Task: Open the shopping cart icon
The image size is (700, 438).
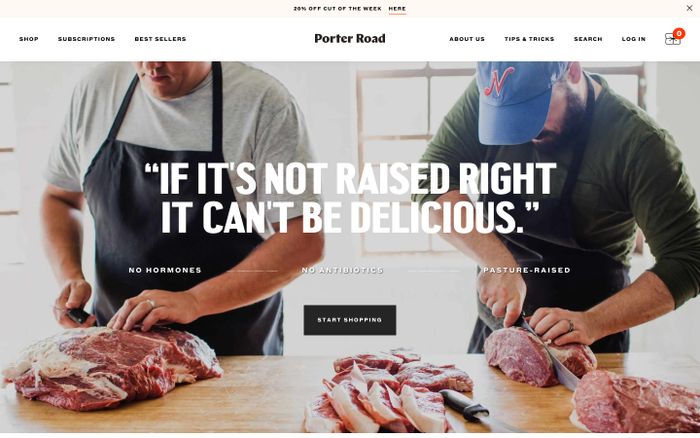Action: [x=672, y=39]
